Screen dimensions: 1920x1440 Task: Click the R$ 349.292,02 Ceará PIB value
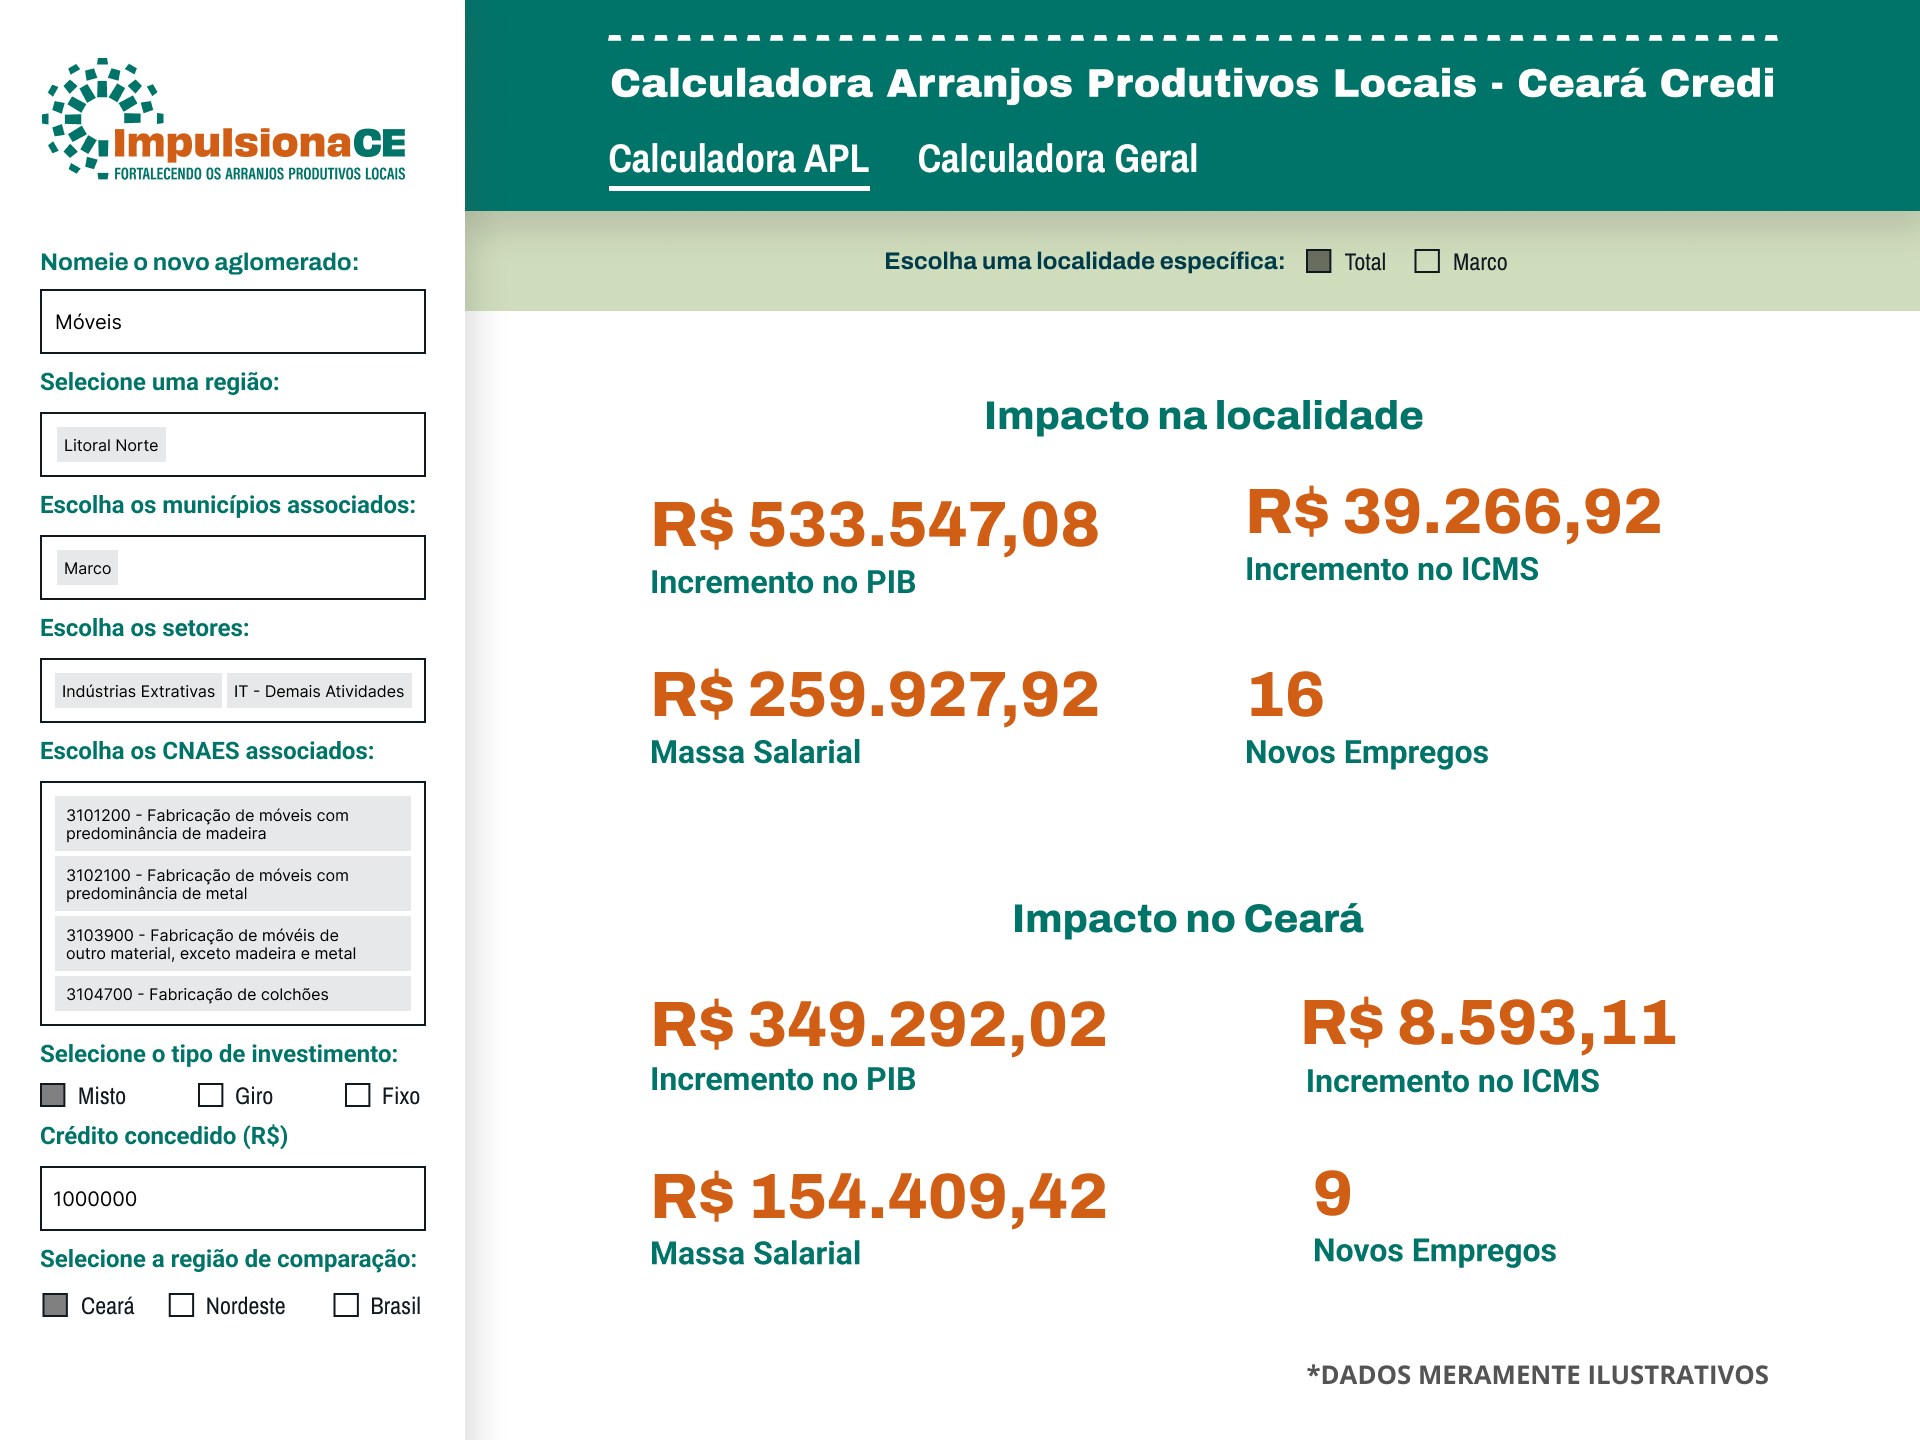tap(879, 1025)
